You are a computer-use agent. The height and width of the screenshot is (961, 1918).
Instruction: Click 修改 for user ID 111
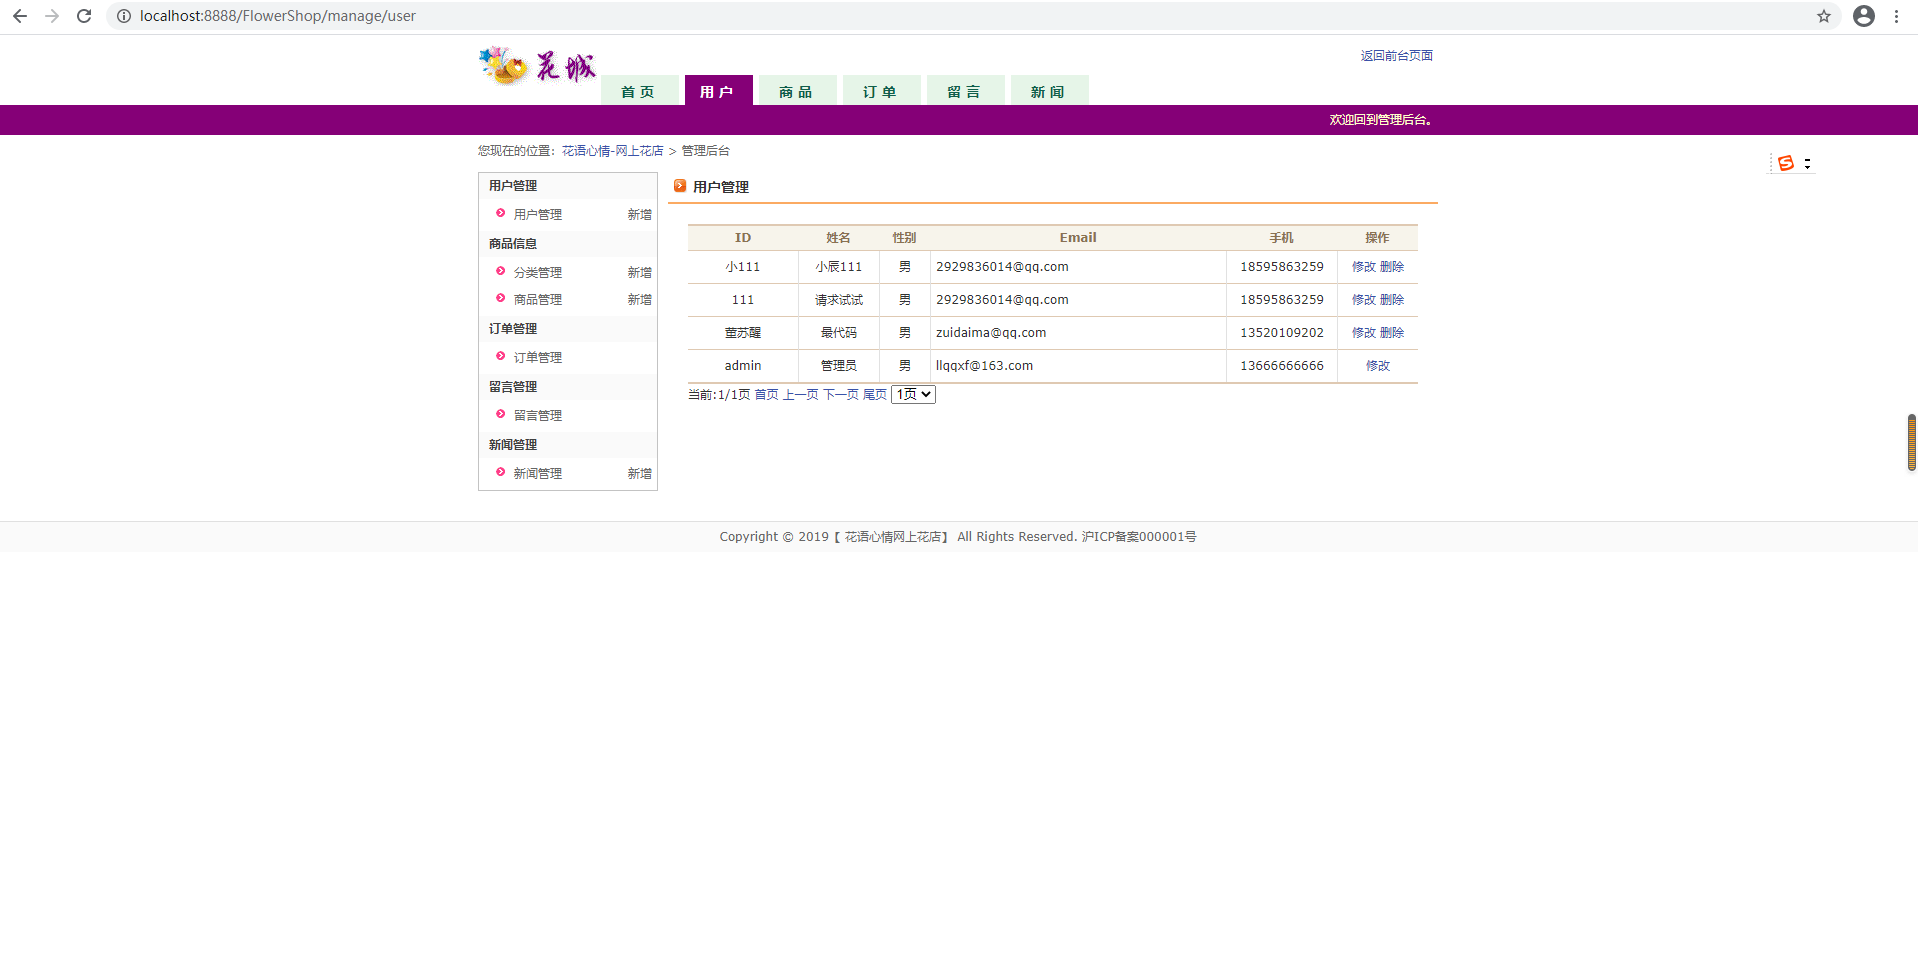click(x=1364, y=300)
